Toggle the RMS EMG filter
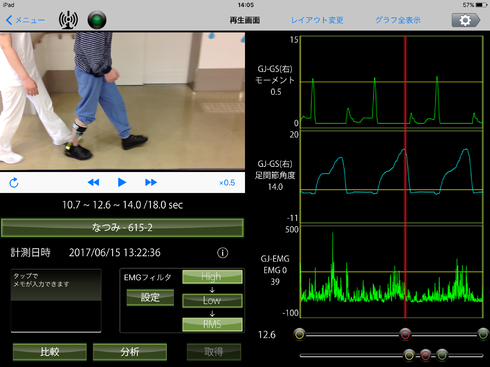The height and width of the screenshot is (367, 490). 212,324
